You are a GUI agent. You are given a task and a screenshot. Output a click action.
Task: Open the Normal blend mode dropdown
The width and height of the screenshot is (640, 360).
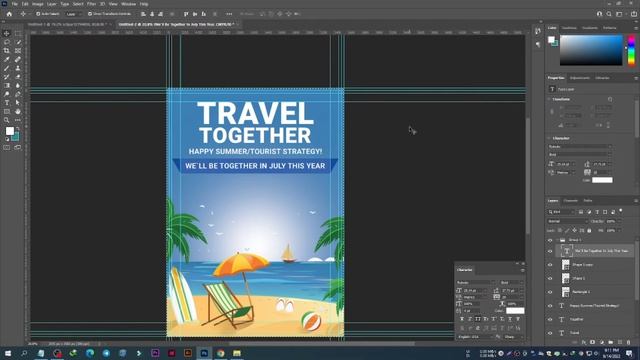(567, 221)
